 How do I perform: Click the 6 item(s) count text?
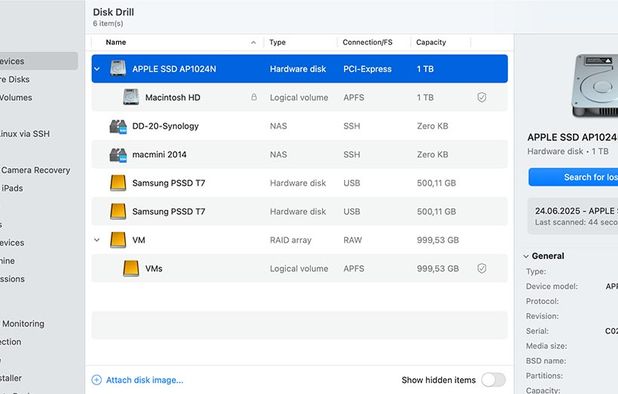pyautogui.click(x=108, y=24)
